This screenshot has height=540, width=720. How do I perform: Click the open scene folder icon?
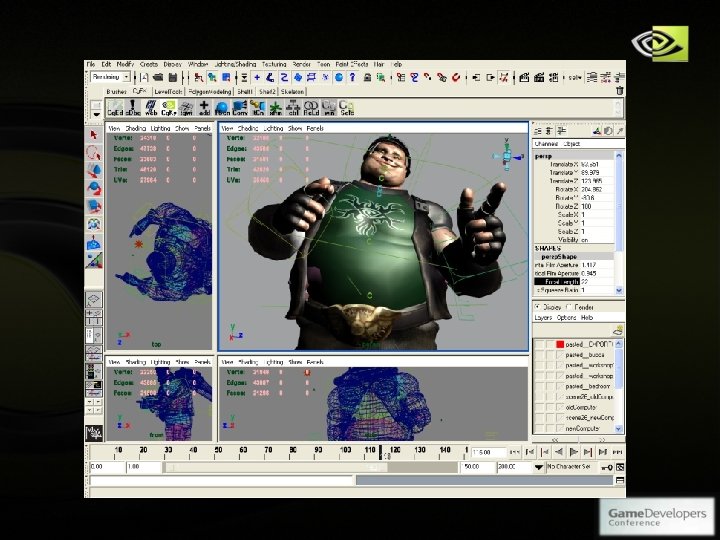click(158, 77)
